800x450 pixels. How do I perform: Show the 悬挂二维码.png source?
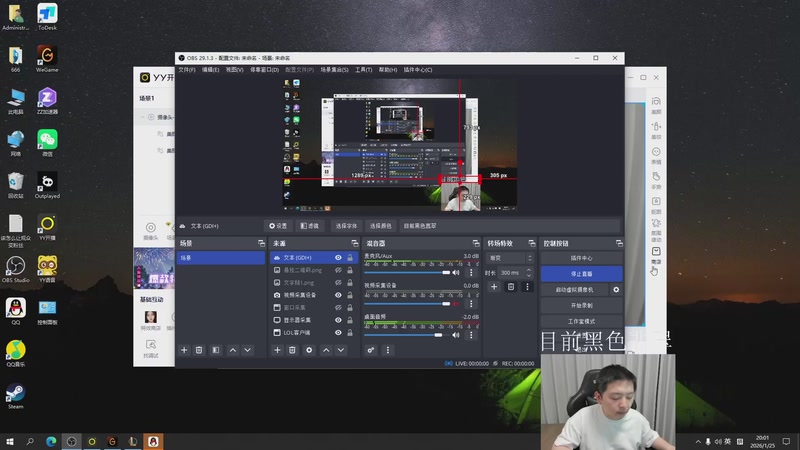click(338, 270)
